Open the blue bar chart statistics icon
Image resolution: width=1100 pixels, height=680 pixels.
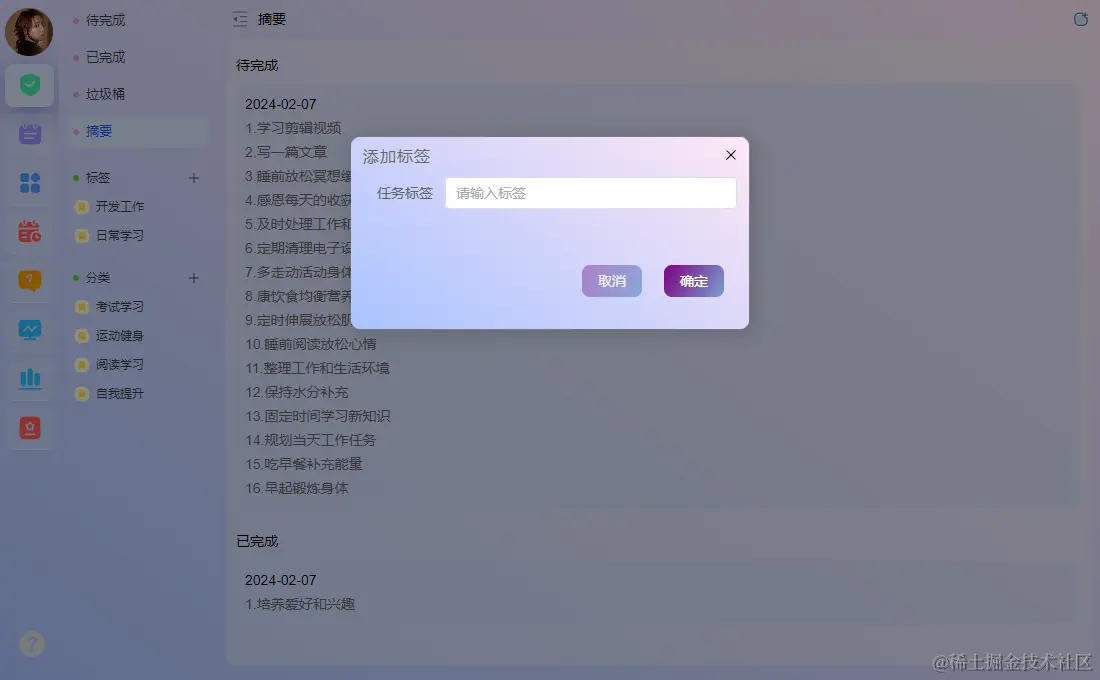coord(29,379)
